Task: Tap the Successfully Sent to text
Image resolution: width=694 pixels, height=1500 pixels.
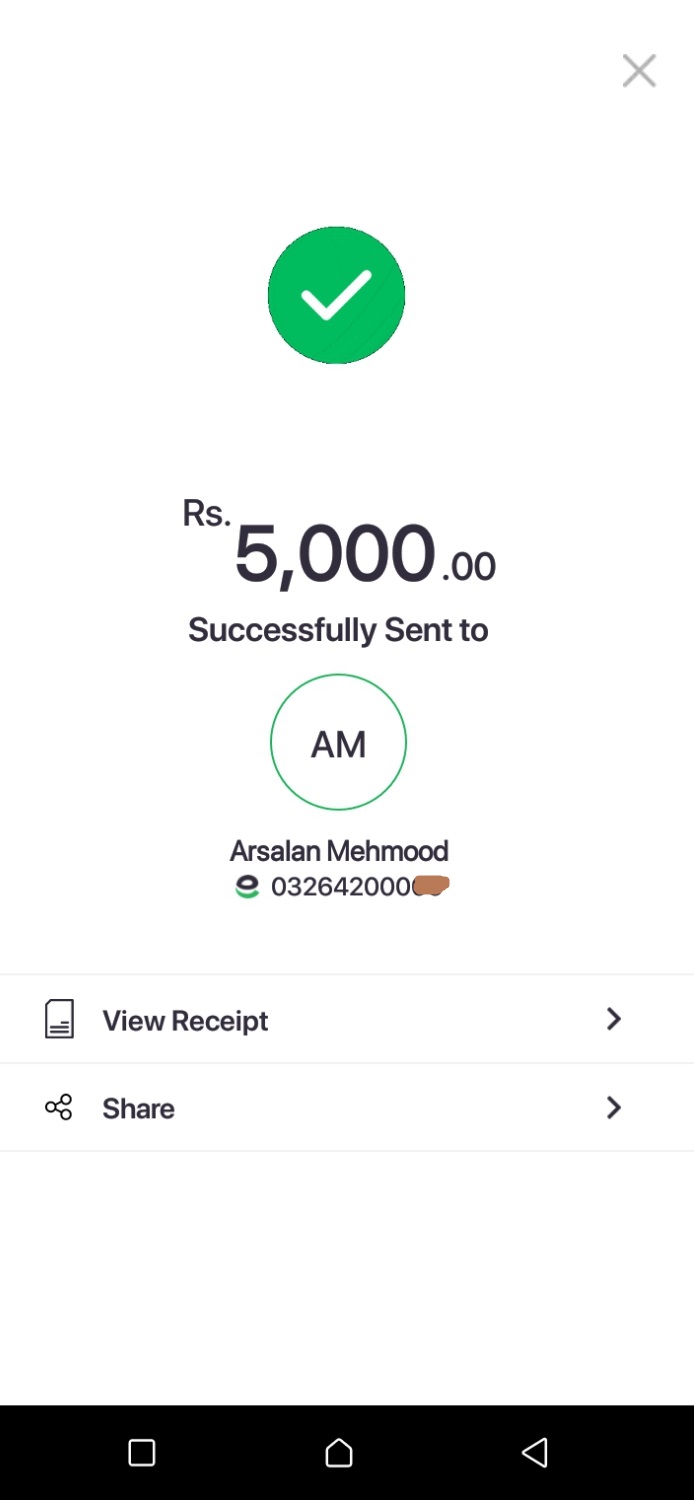Action: point(338,630)
